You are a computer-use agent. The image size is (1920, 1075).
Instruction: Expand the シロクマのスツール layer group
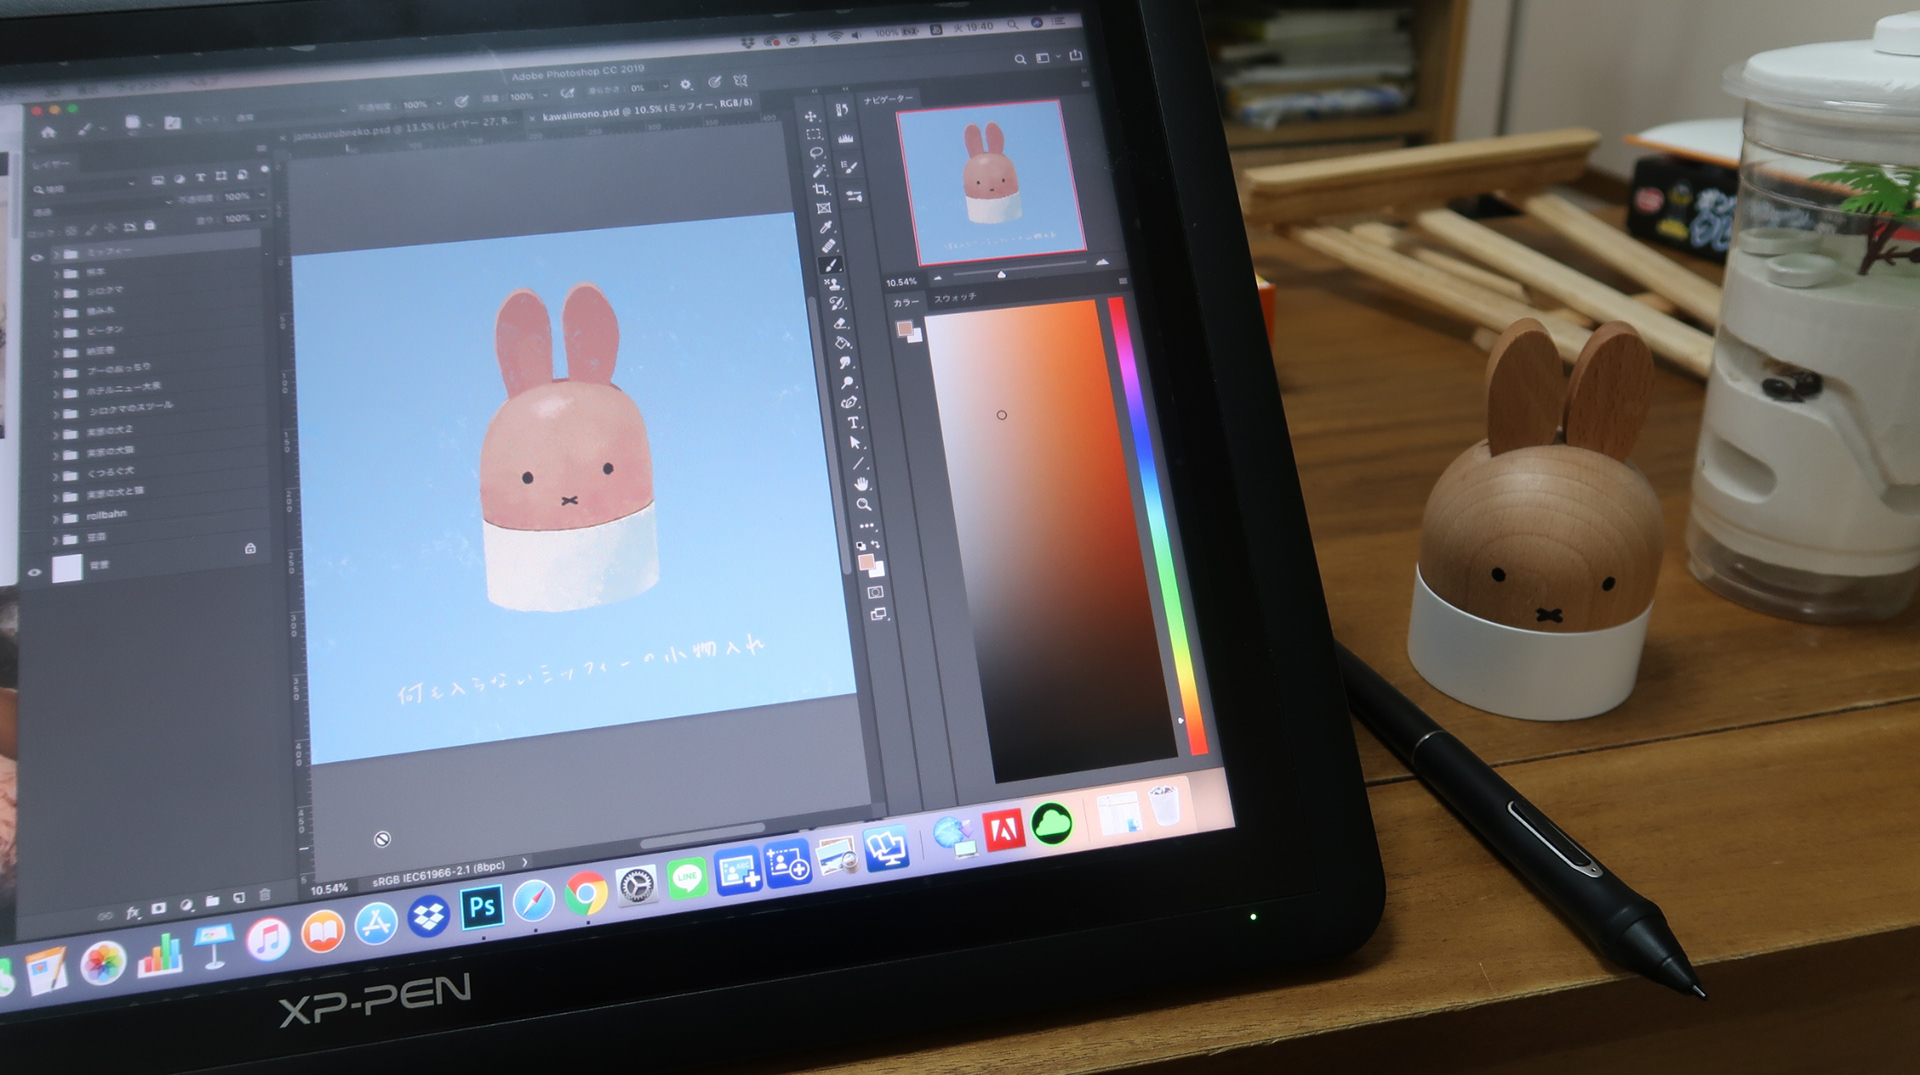pyautogui.click(x=56, y=413)
